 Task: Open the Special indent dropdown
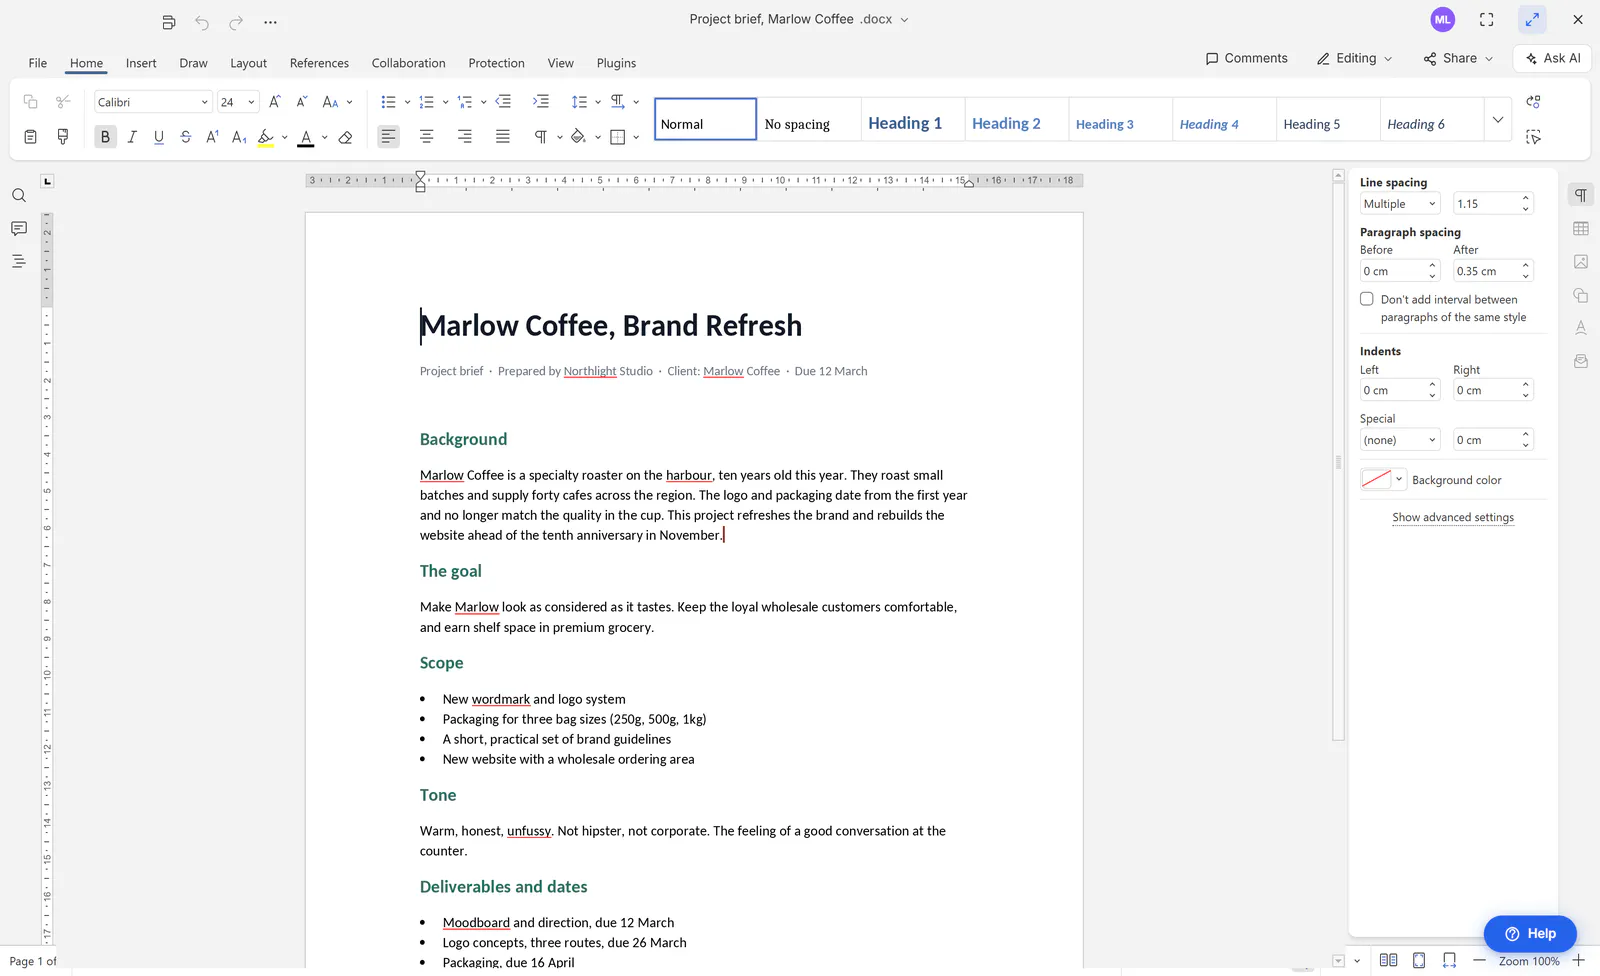click(x=1400, y=440)
